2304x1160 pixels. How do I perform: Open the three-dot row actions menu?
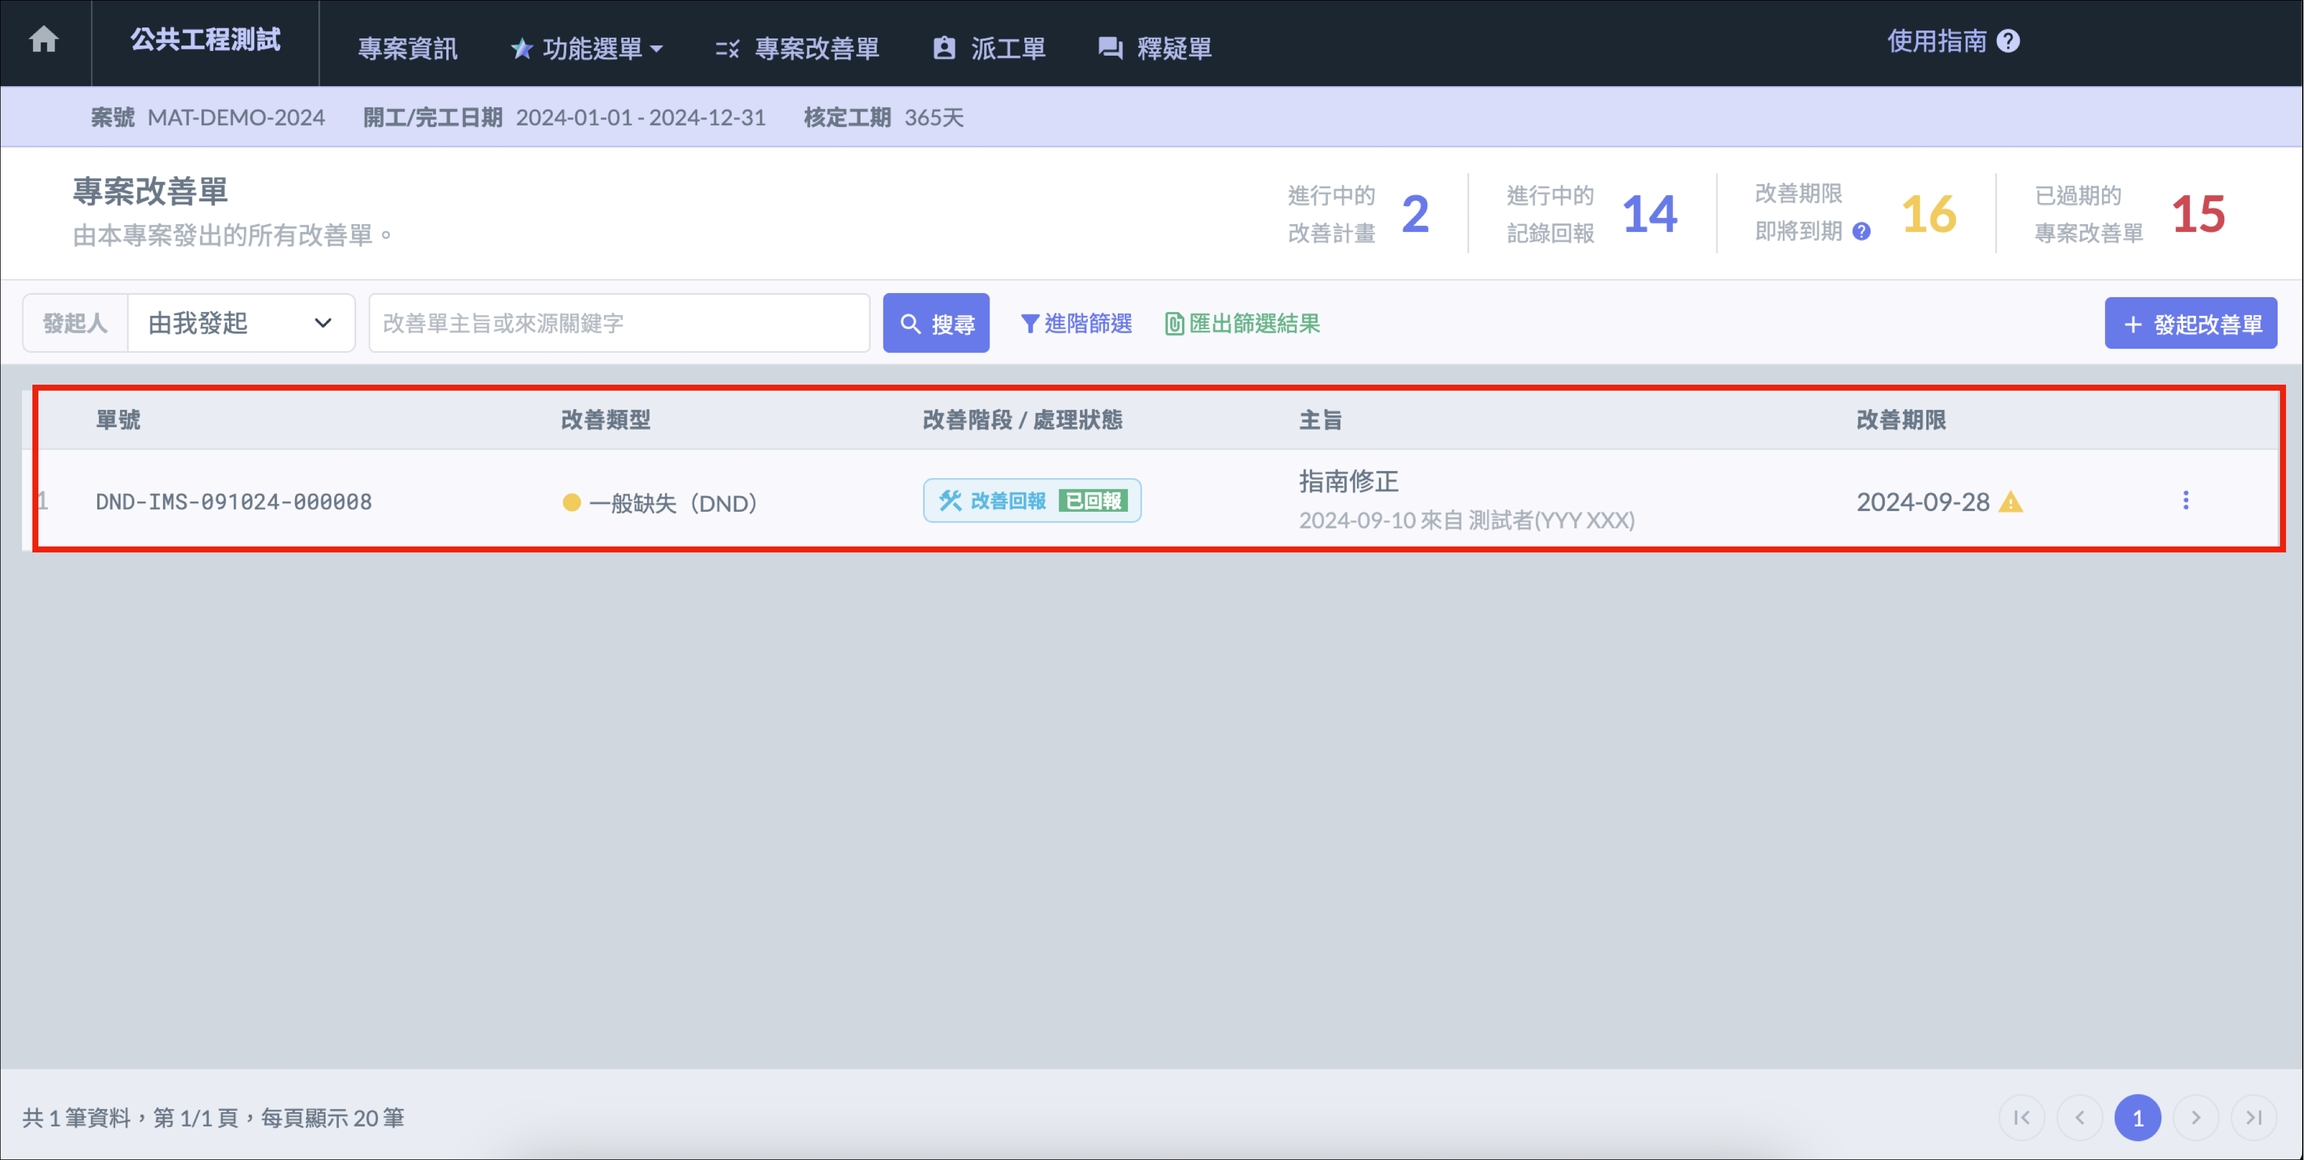click(2185, 500)
